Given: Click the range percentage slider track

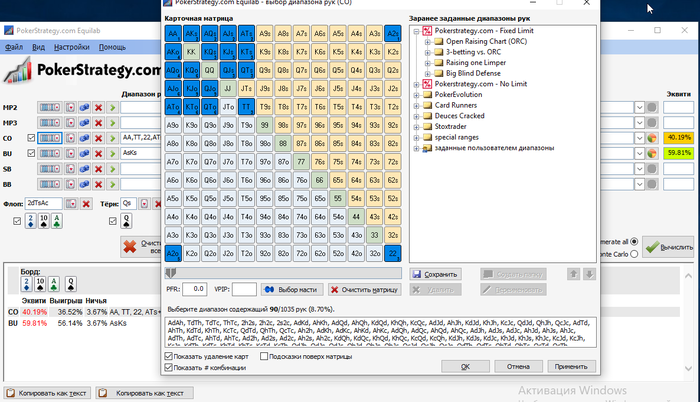Looking at the screenshot, I should click(x=283, y=273).
